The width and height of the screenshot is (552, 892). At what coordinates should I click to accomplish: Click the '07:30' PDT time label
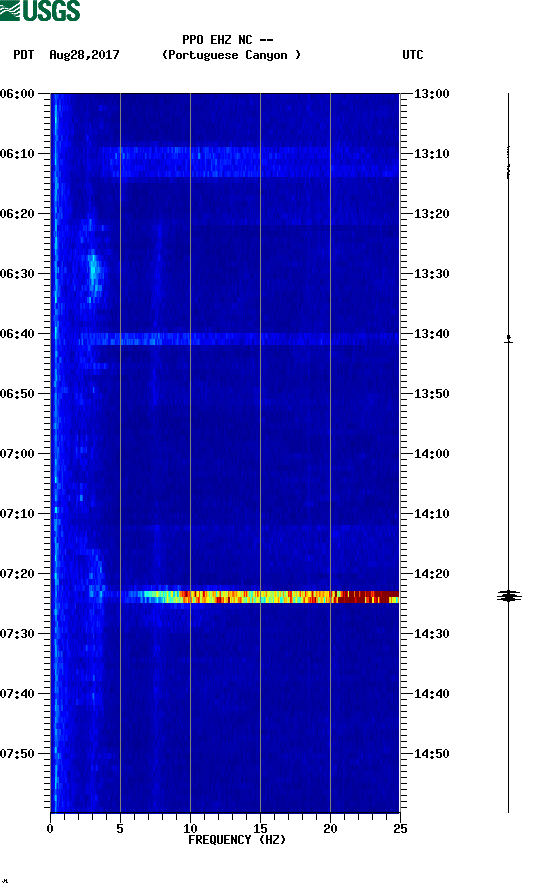[18, 634]
